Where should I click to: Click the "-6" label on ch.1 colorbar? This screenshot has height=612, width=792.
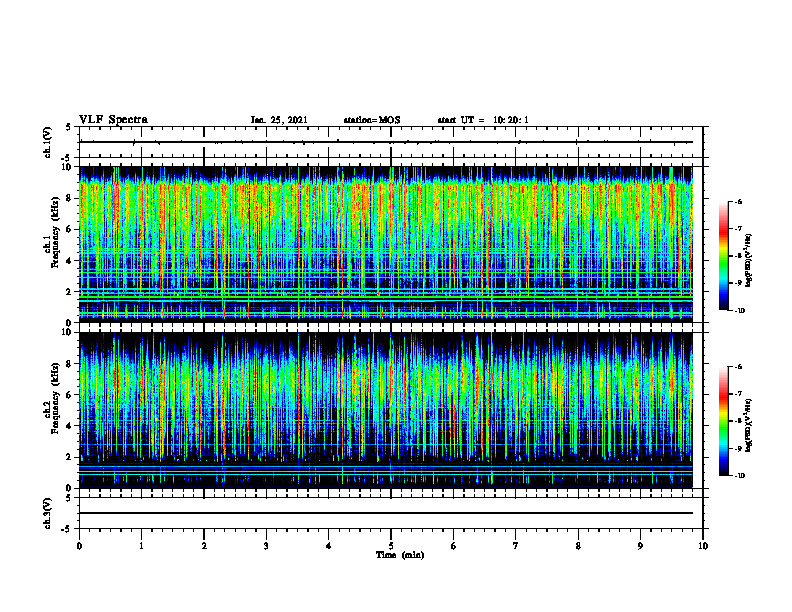click(x=738, y=201)
